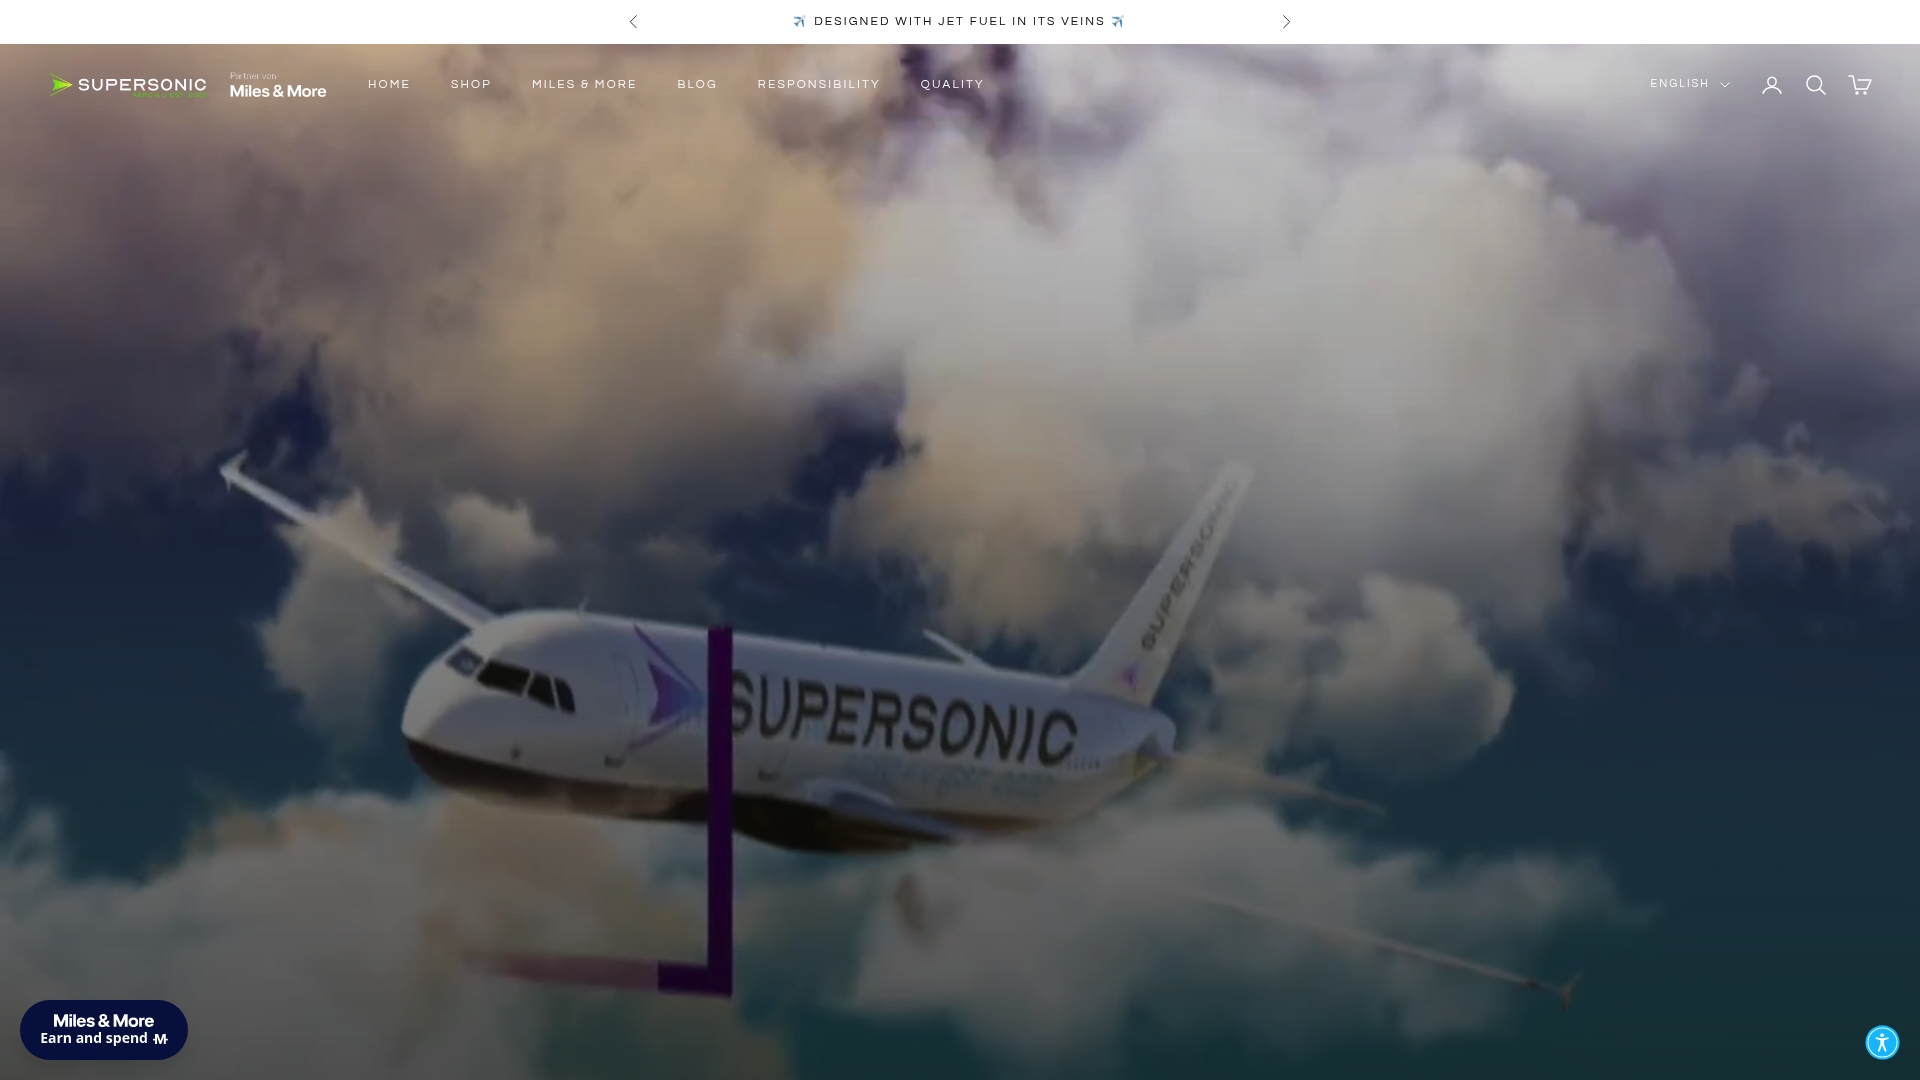Click the M miles icon in the badge
1920x1080 pixels.
click(x=159, y=1039)
